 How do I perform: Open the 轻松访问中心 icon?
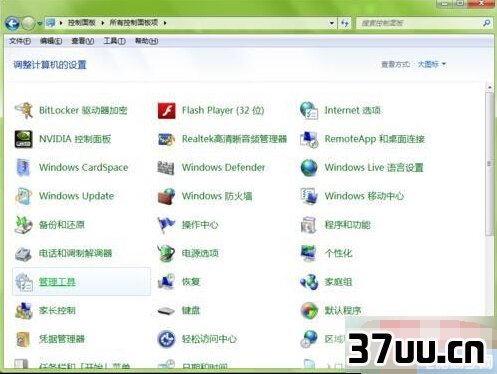click(x=166, y=339)
